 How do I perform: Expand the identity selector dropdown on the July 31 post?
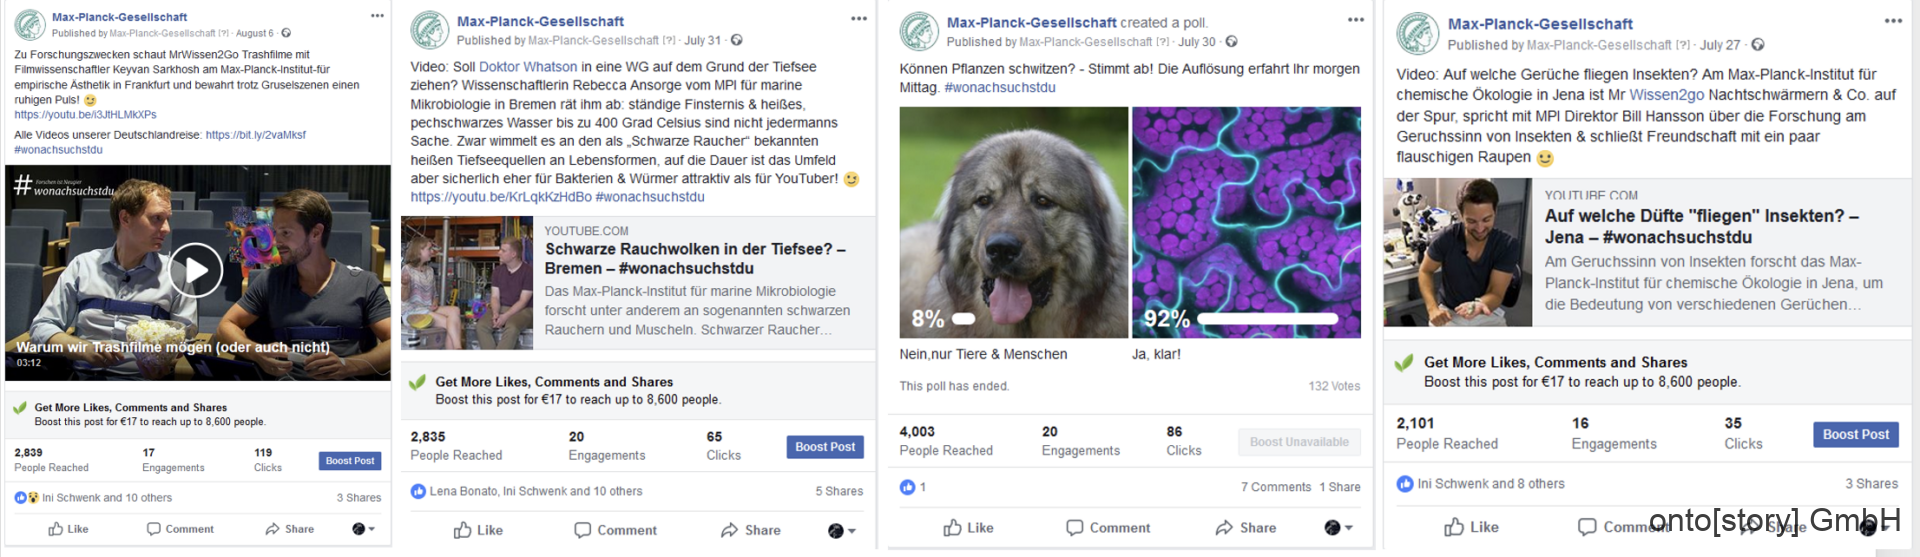pos(842,531)
